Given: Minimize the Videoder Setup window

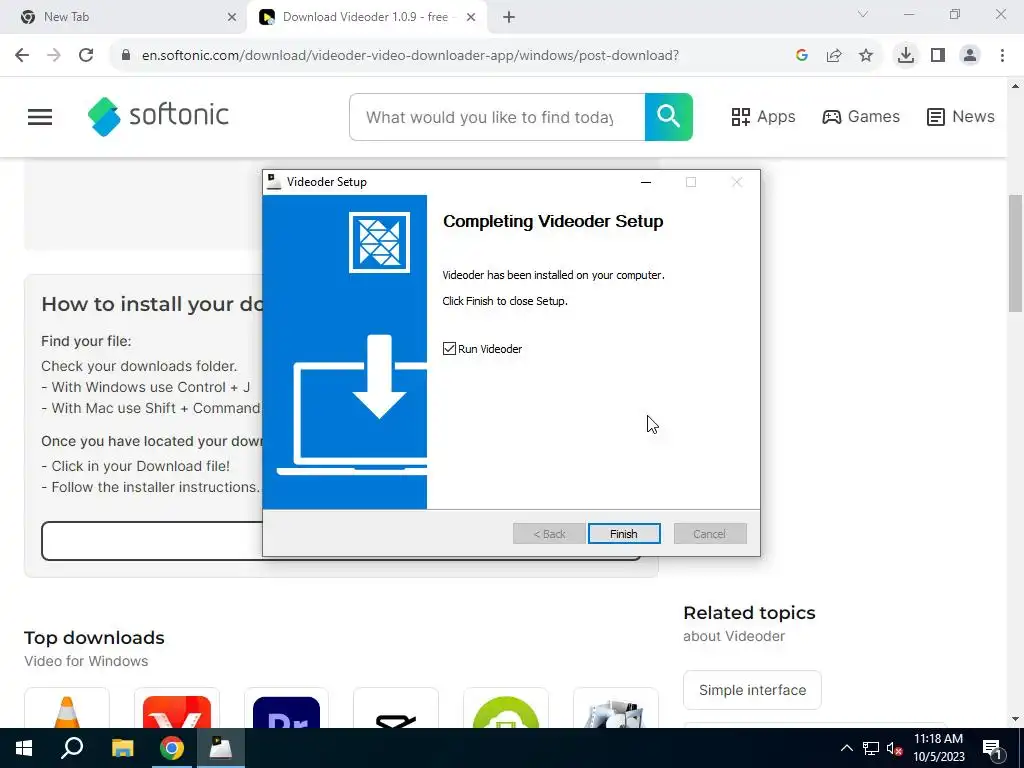Looking at the screenshot, I should coord(646,182).
